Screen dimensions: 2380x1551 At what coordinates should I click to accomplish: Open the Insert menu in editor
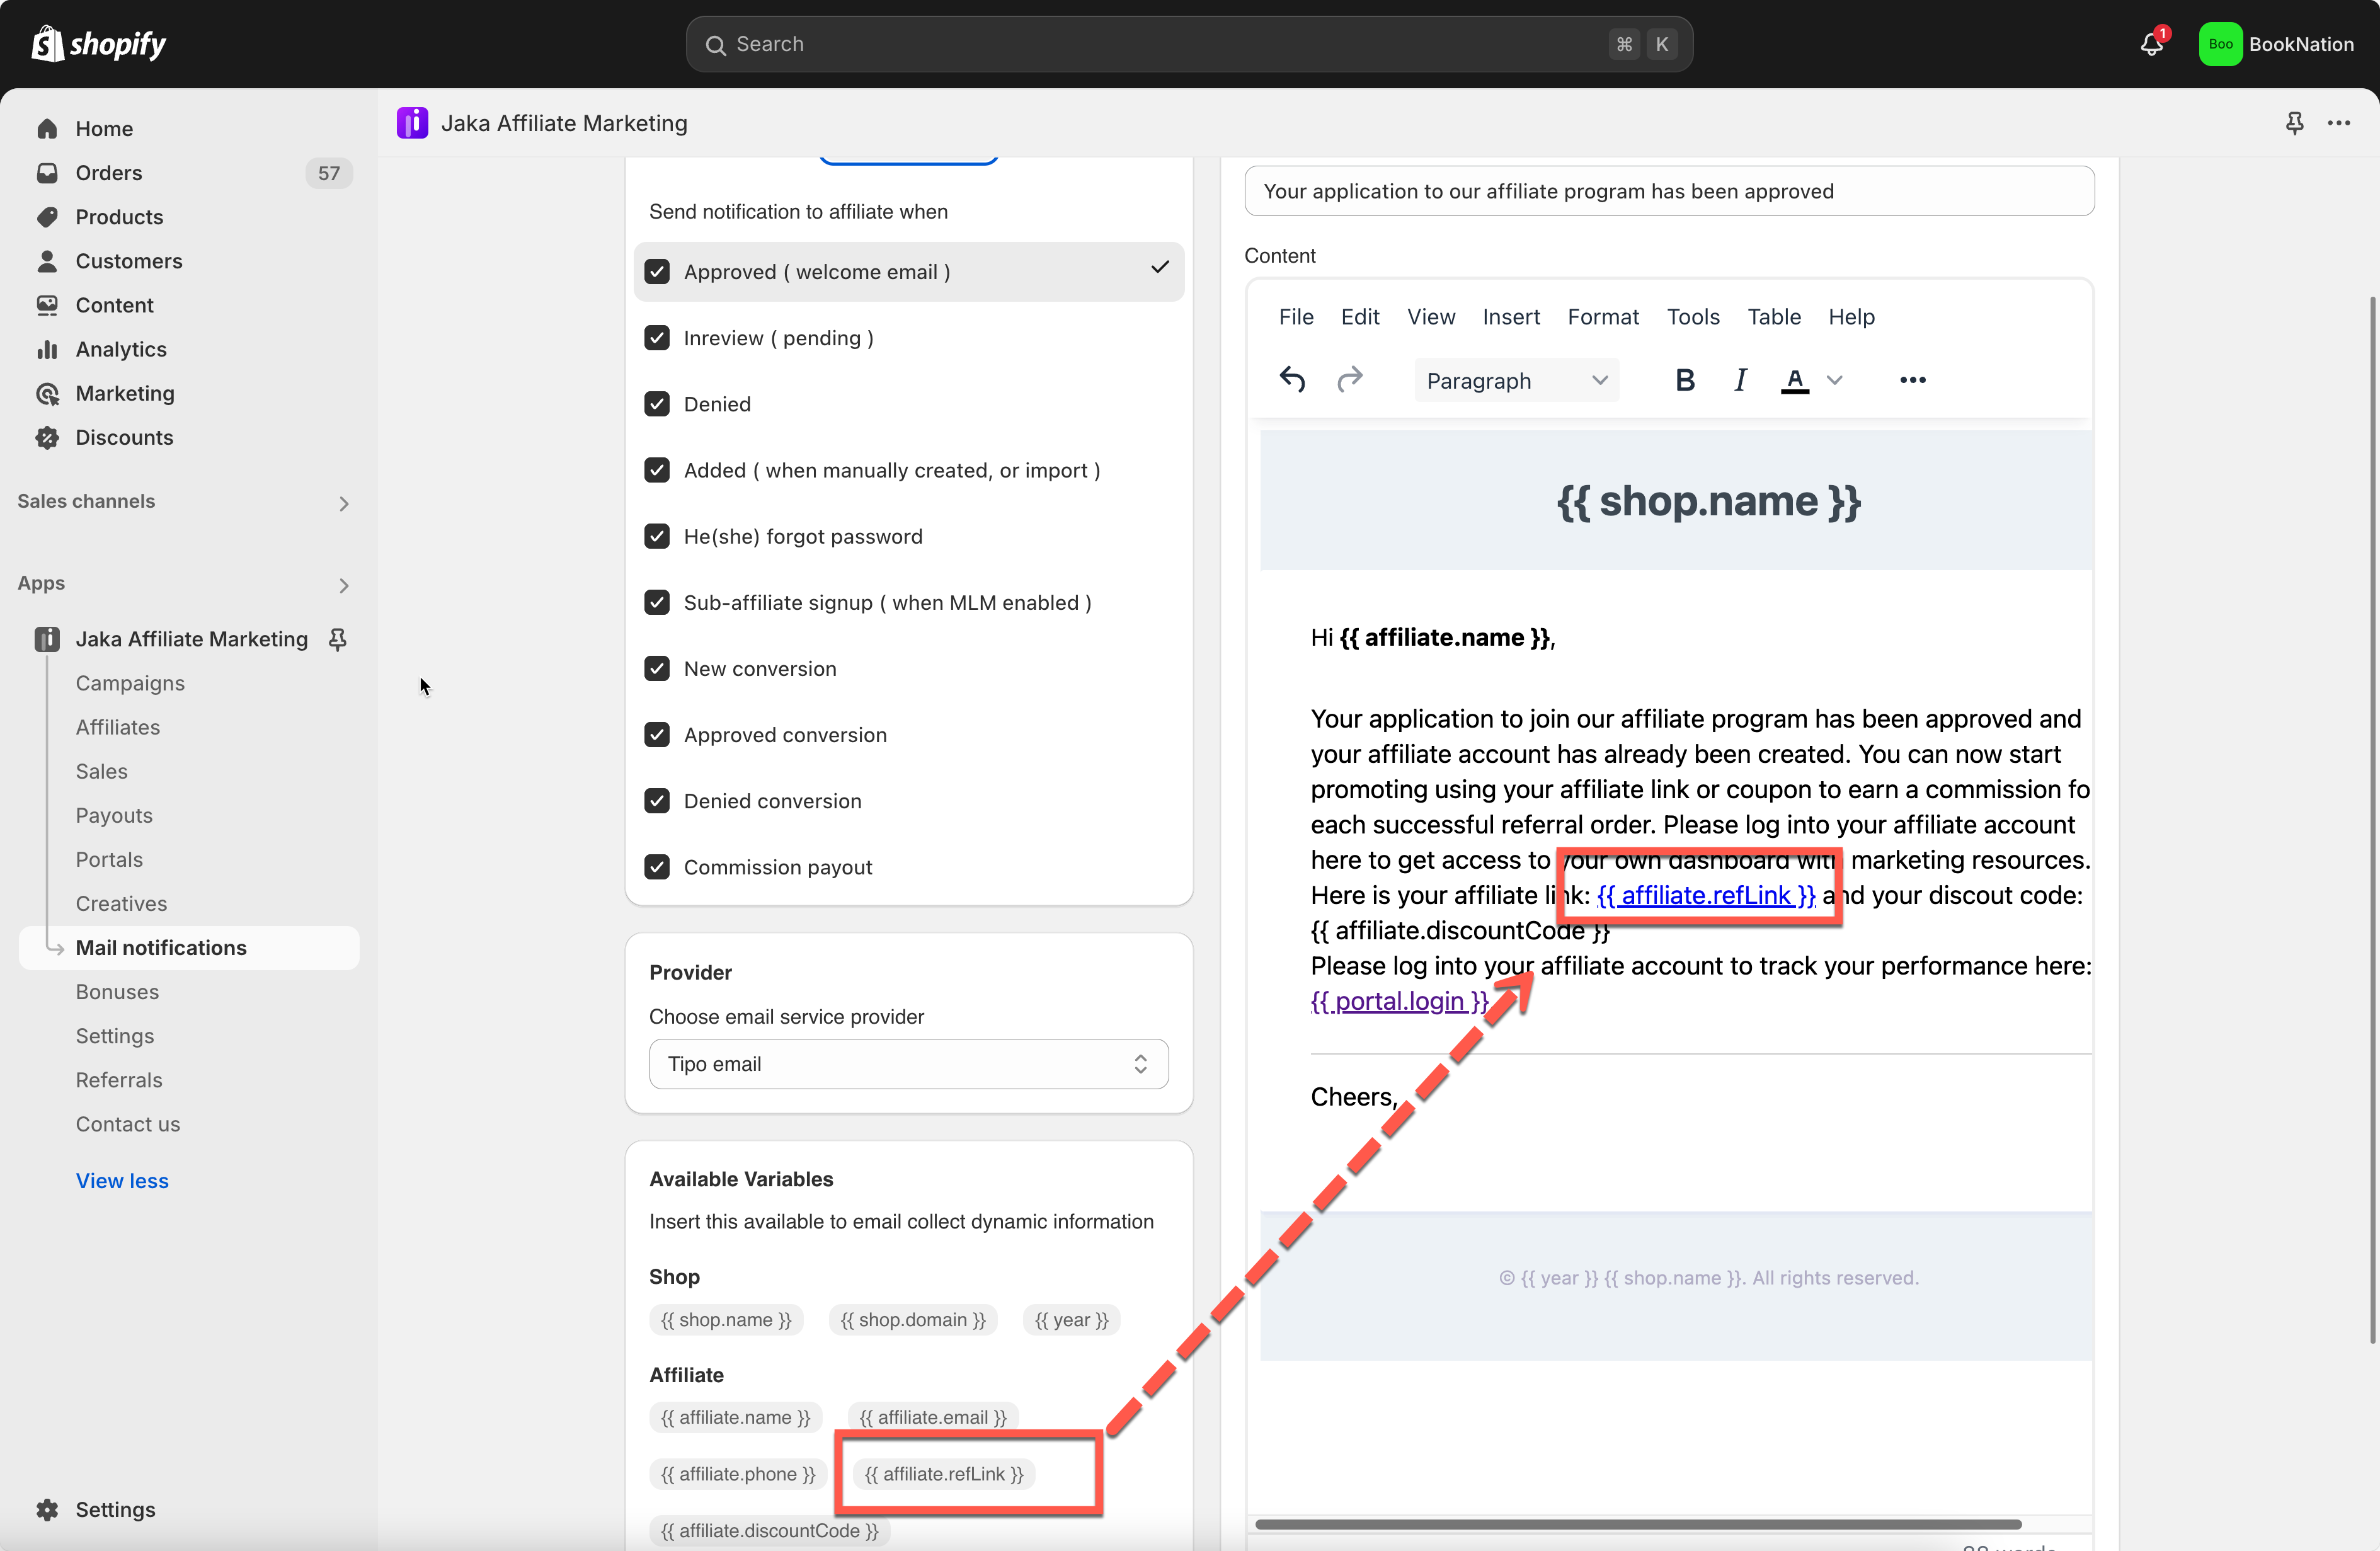[1510, 317]
